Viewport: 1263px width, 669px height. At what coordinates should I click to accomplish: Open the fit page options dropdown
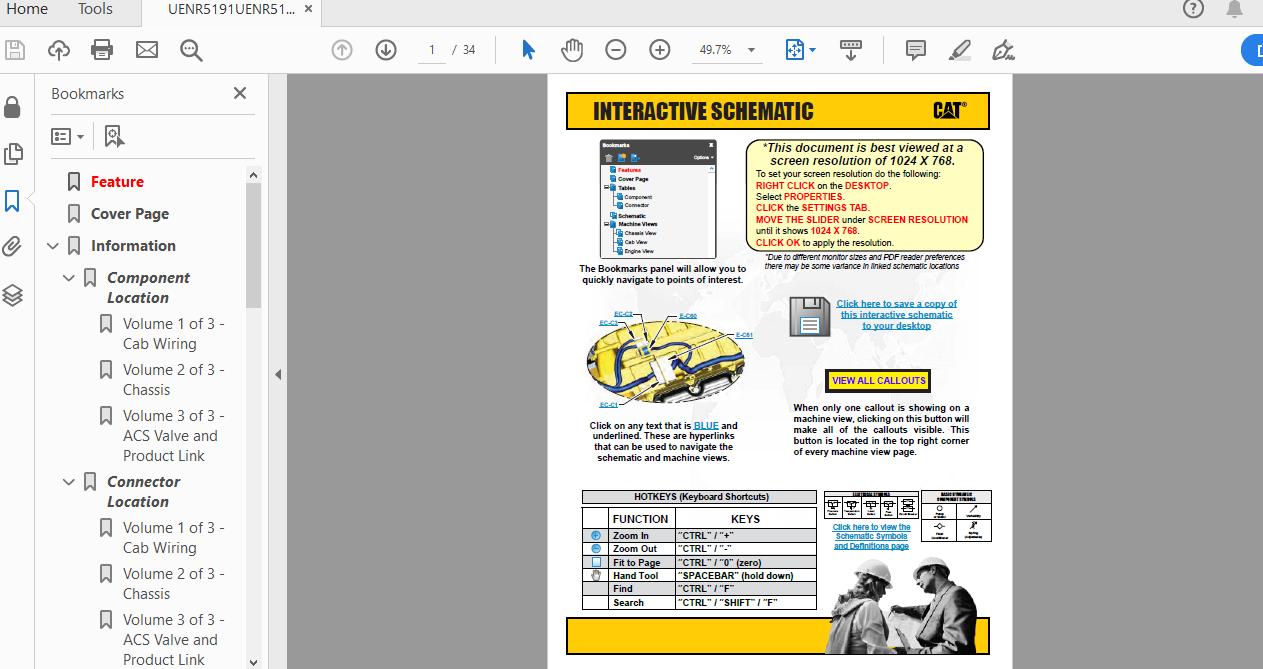click(801, 50)
